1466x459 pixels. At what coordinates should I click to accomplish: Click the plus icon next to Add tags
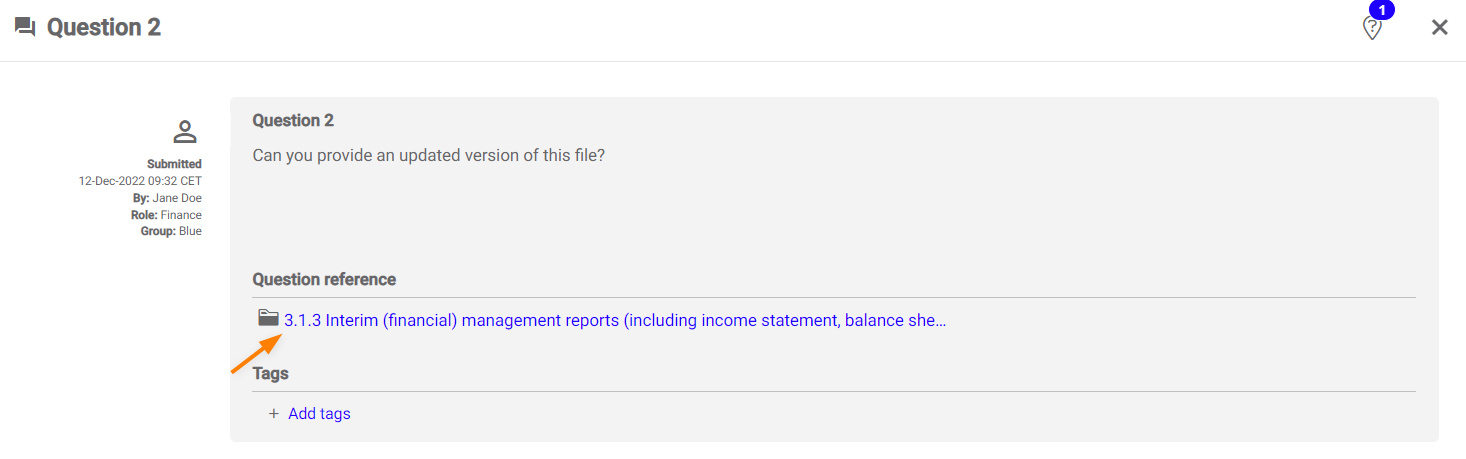pyautogui.click(x=274, y=414)
